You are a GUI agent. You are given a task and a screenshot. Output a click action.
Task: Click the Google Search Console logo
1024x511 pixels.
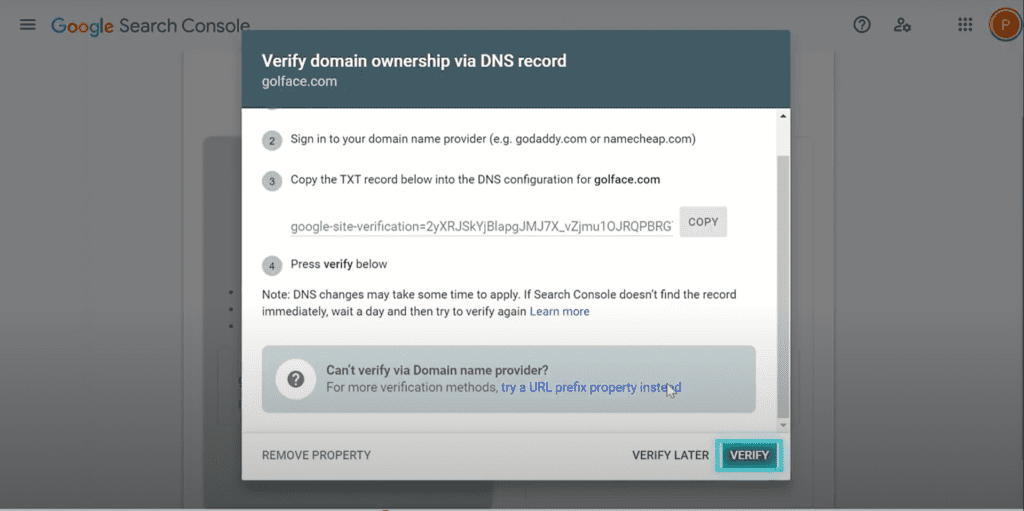click(150, 26)
